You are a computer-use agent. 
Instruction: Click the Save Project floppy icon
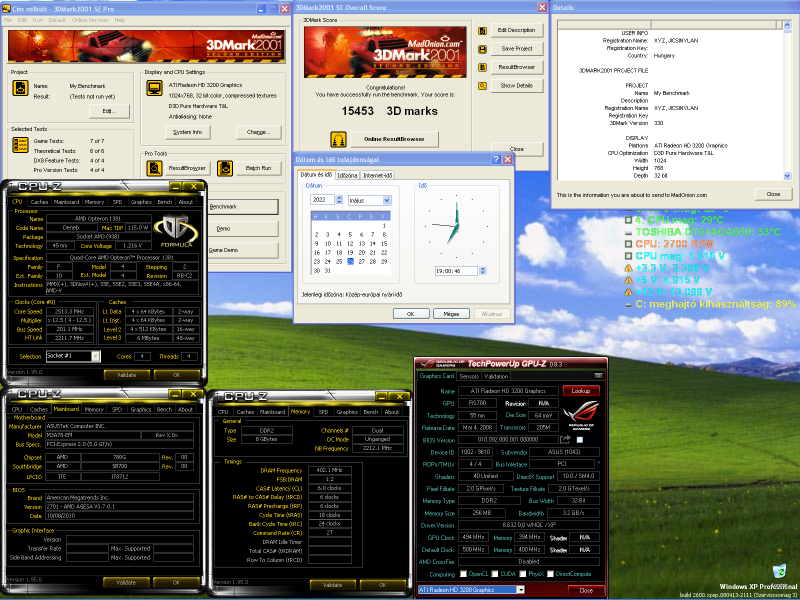coord(482,49)
